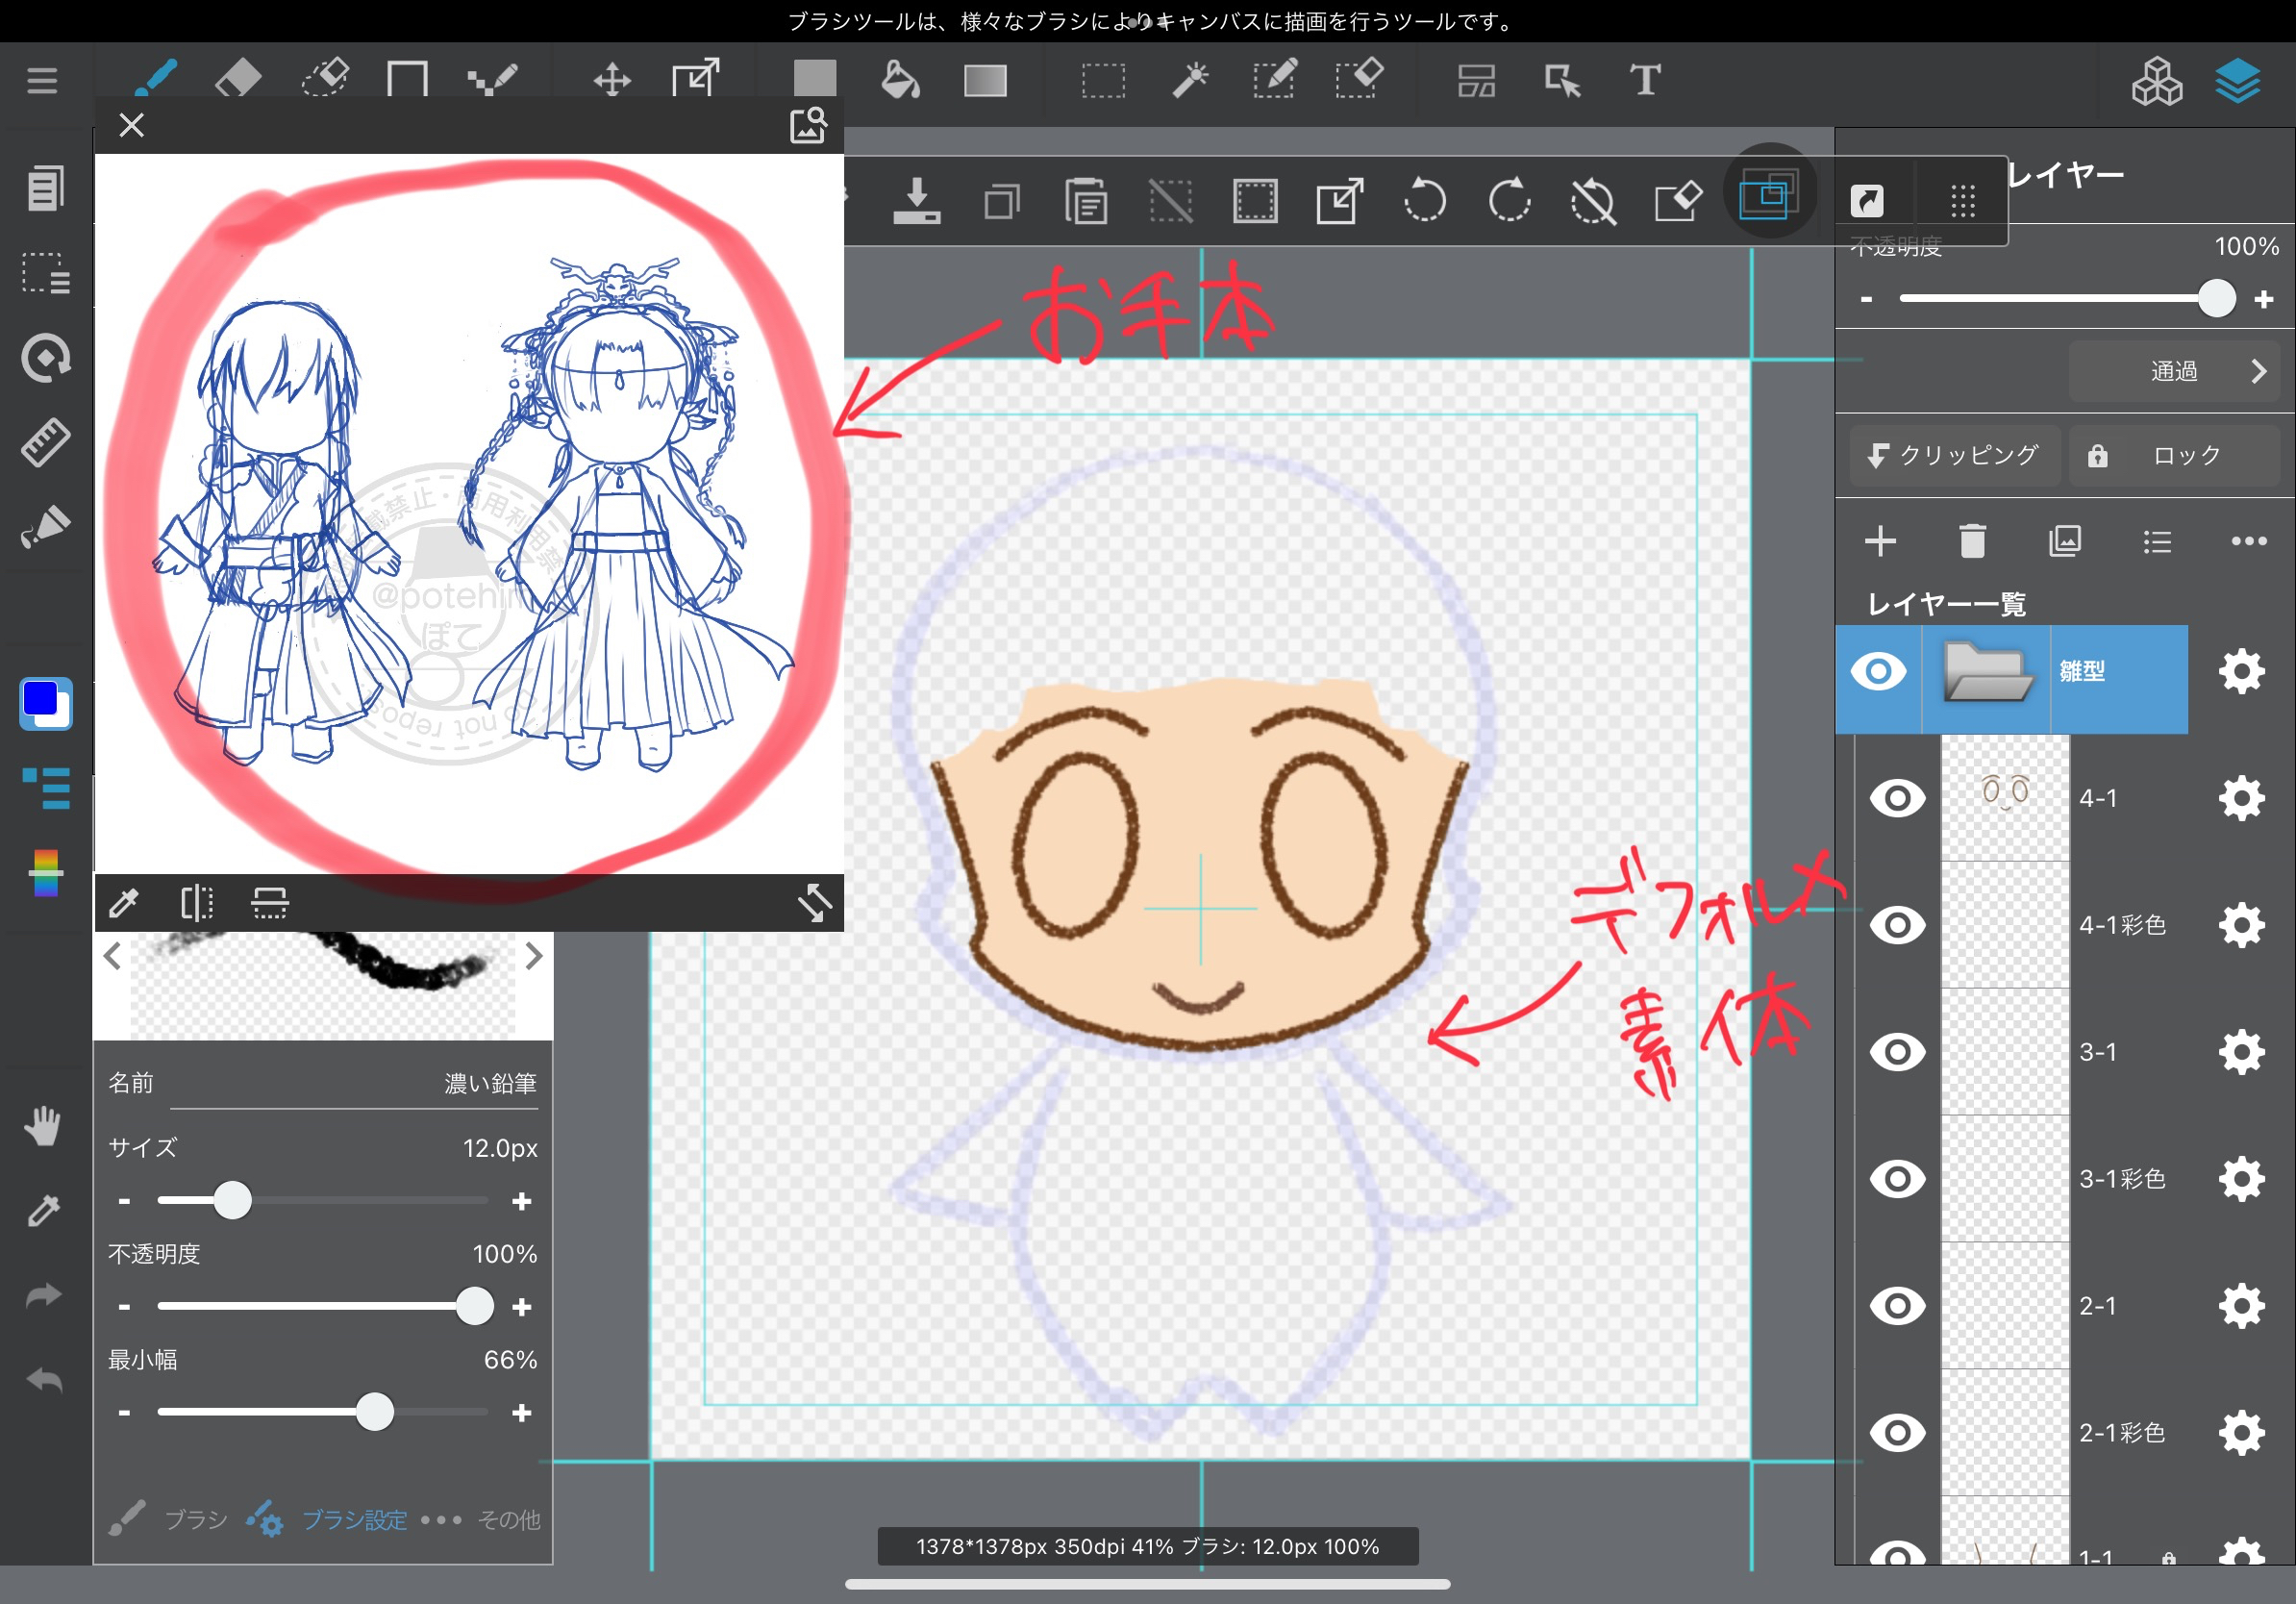Select the Bucket fill tool
This screenshot has width=2296, height=1604.
(x=899, y=79)
